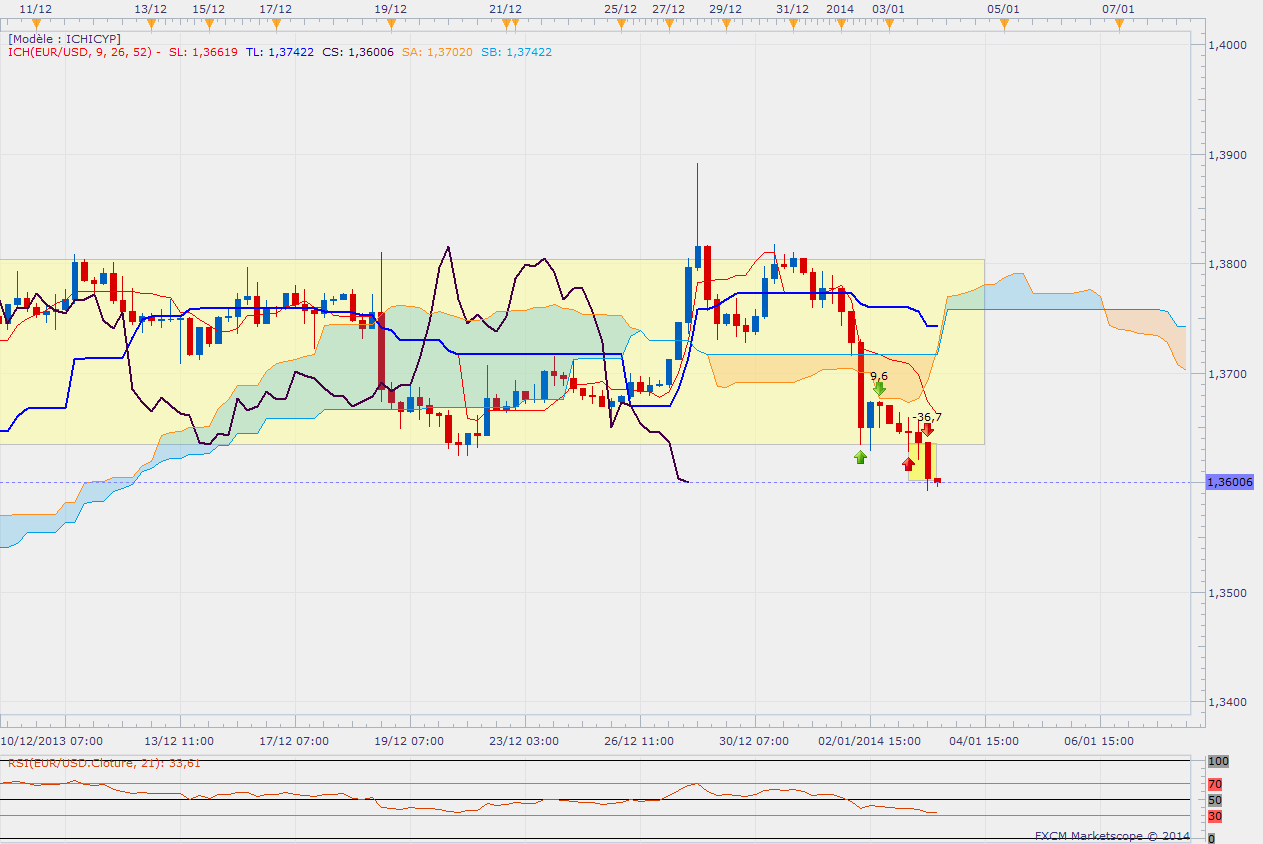Screen dimensions: 1263x844
Task: Click the 02/01/2014 15:00 time axis label
Action: point(870,741)
